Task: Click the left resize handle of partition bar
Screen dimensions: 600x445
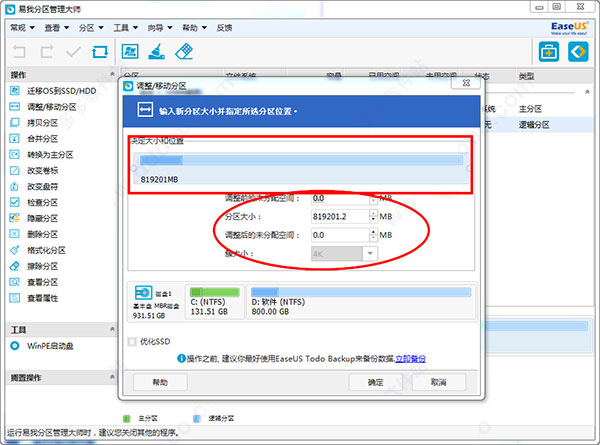Action: pyautogui.click(x=134, y=168)
